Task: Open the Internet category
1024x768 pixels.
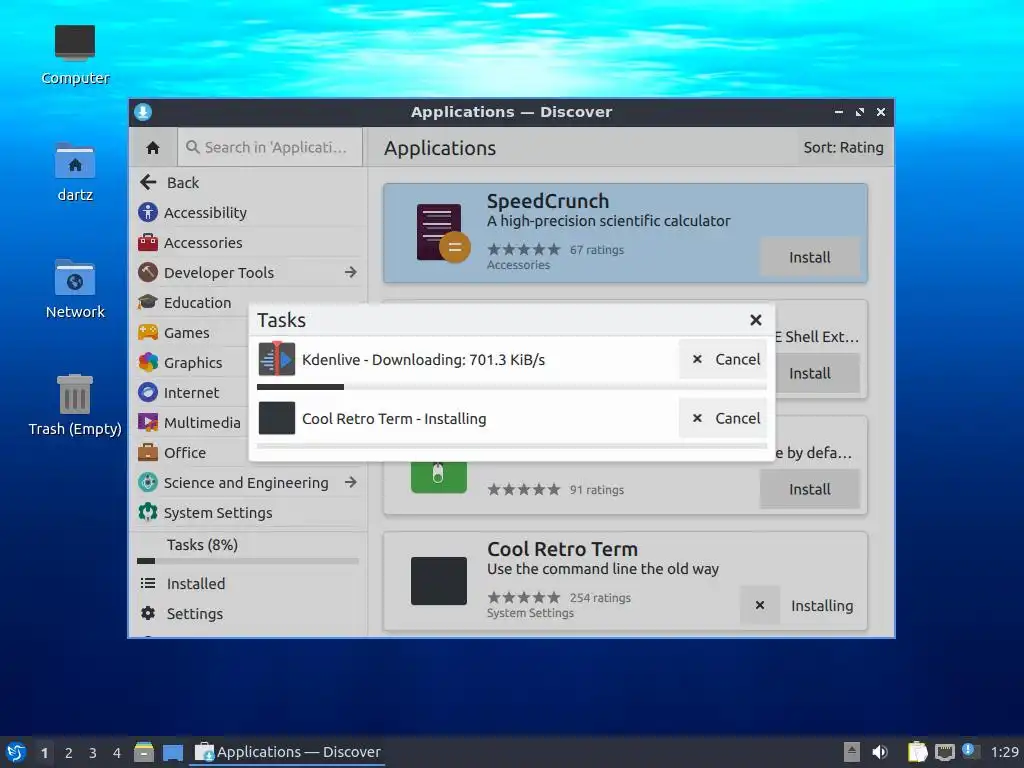Action: pos(191,392)
